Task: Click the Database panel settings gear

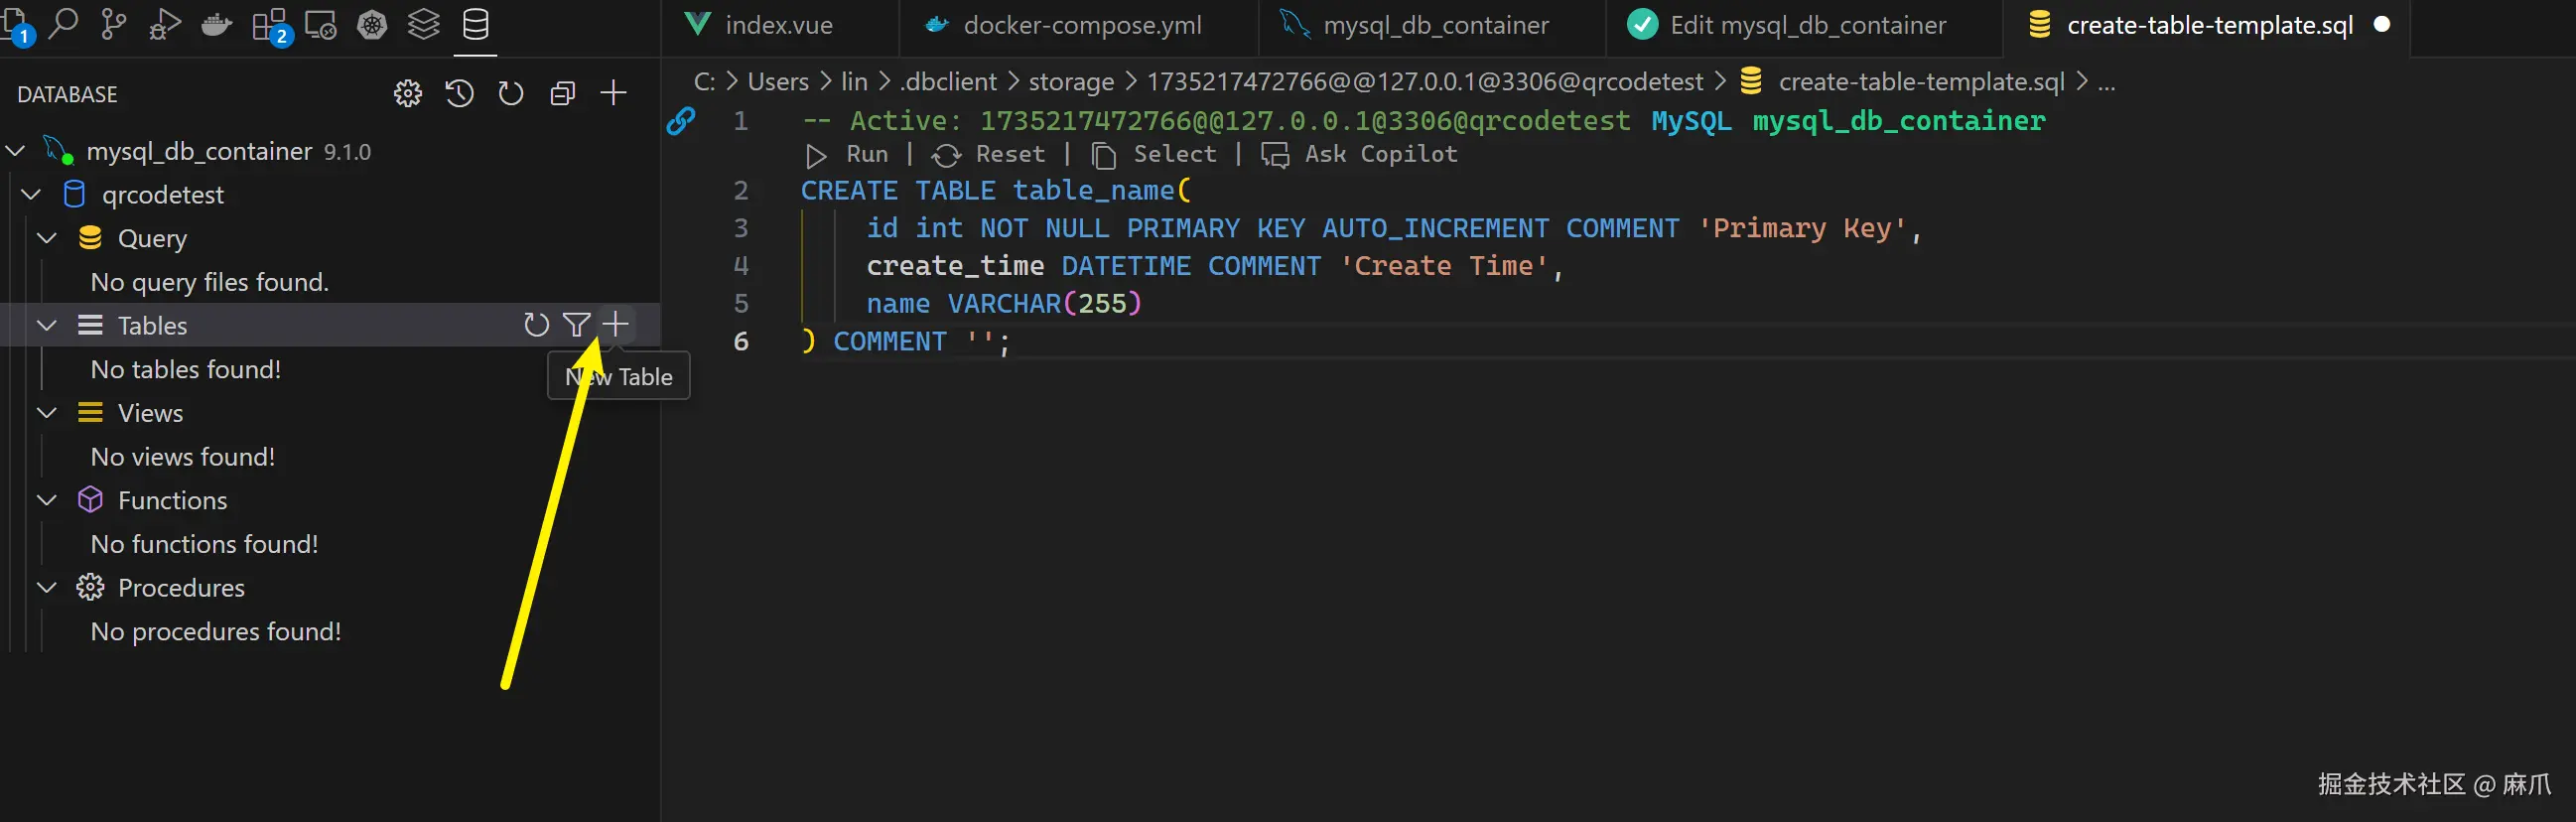Action: [x=407, y=94]
